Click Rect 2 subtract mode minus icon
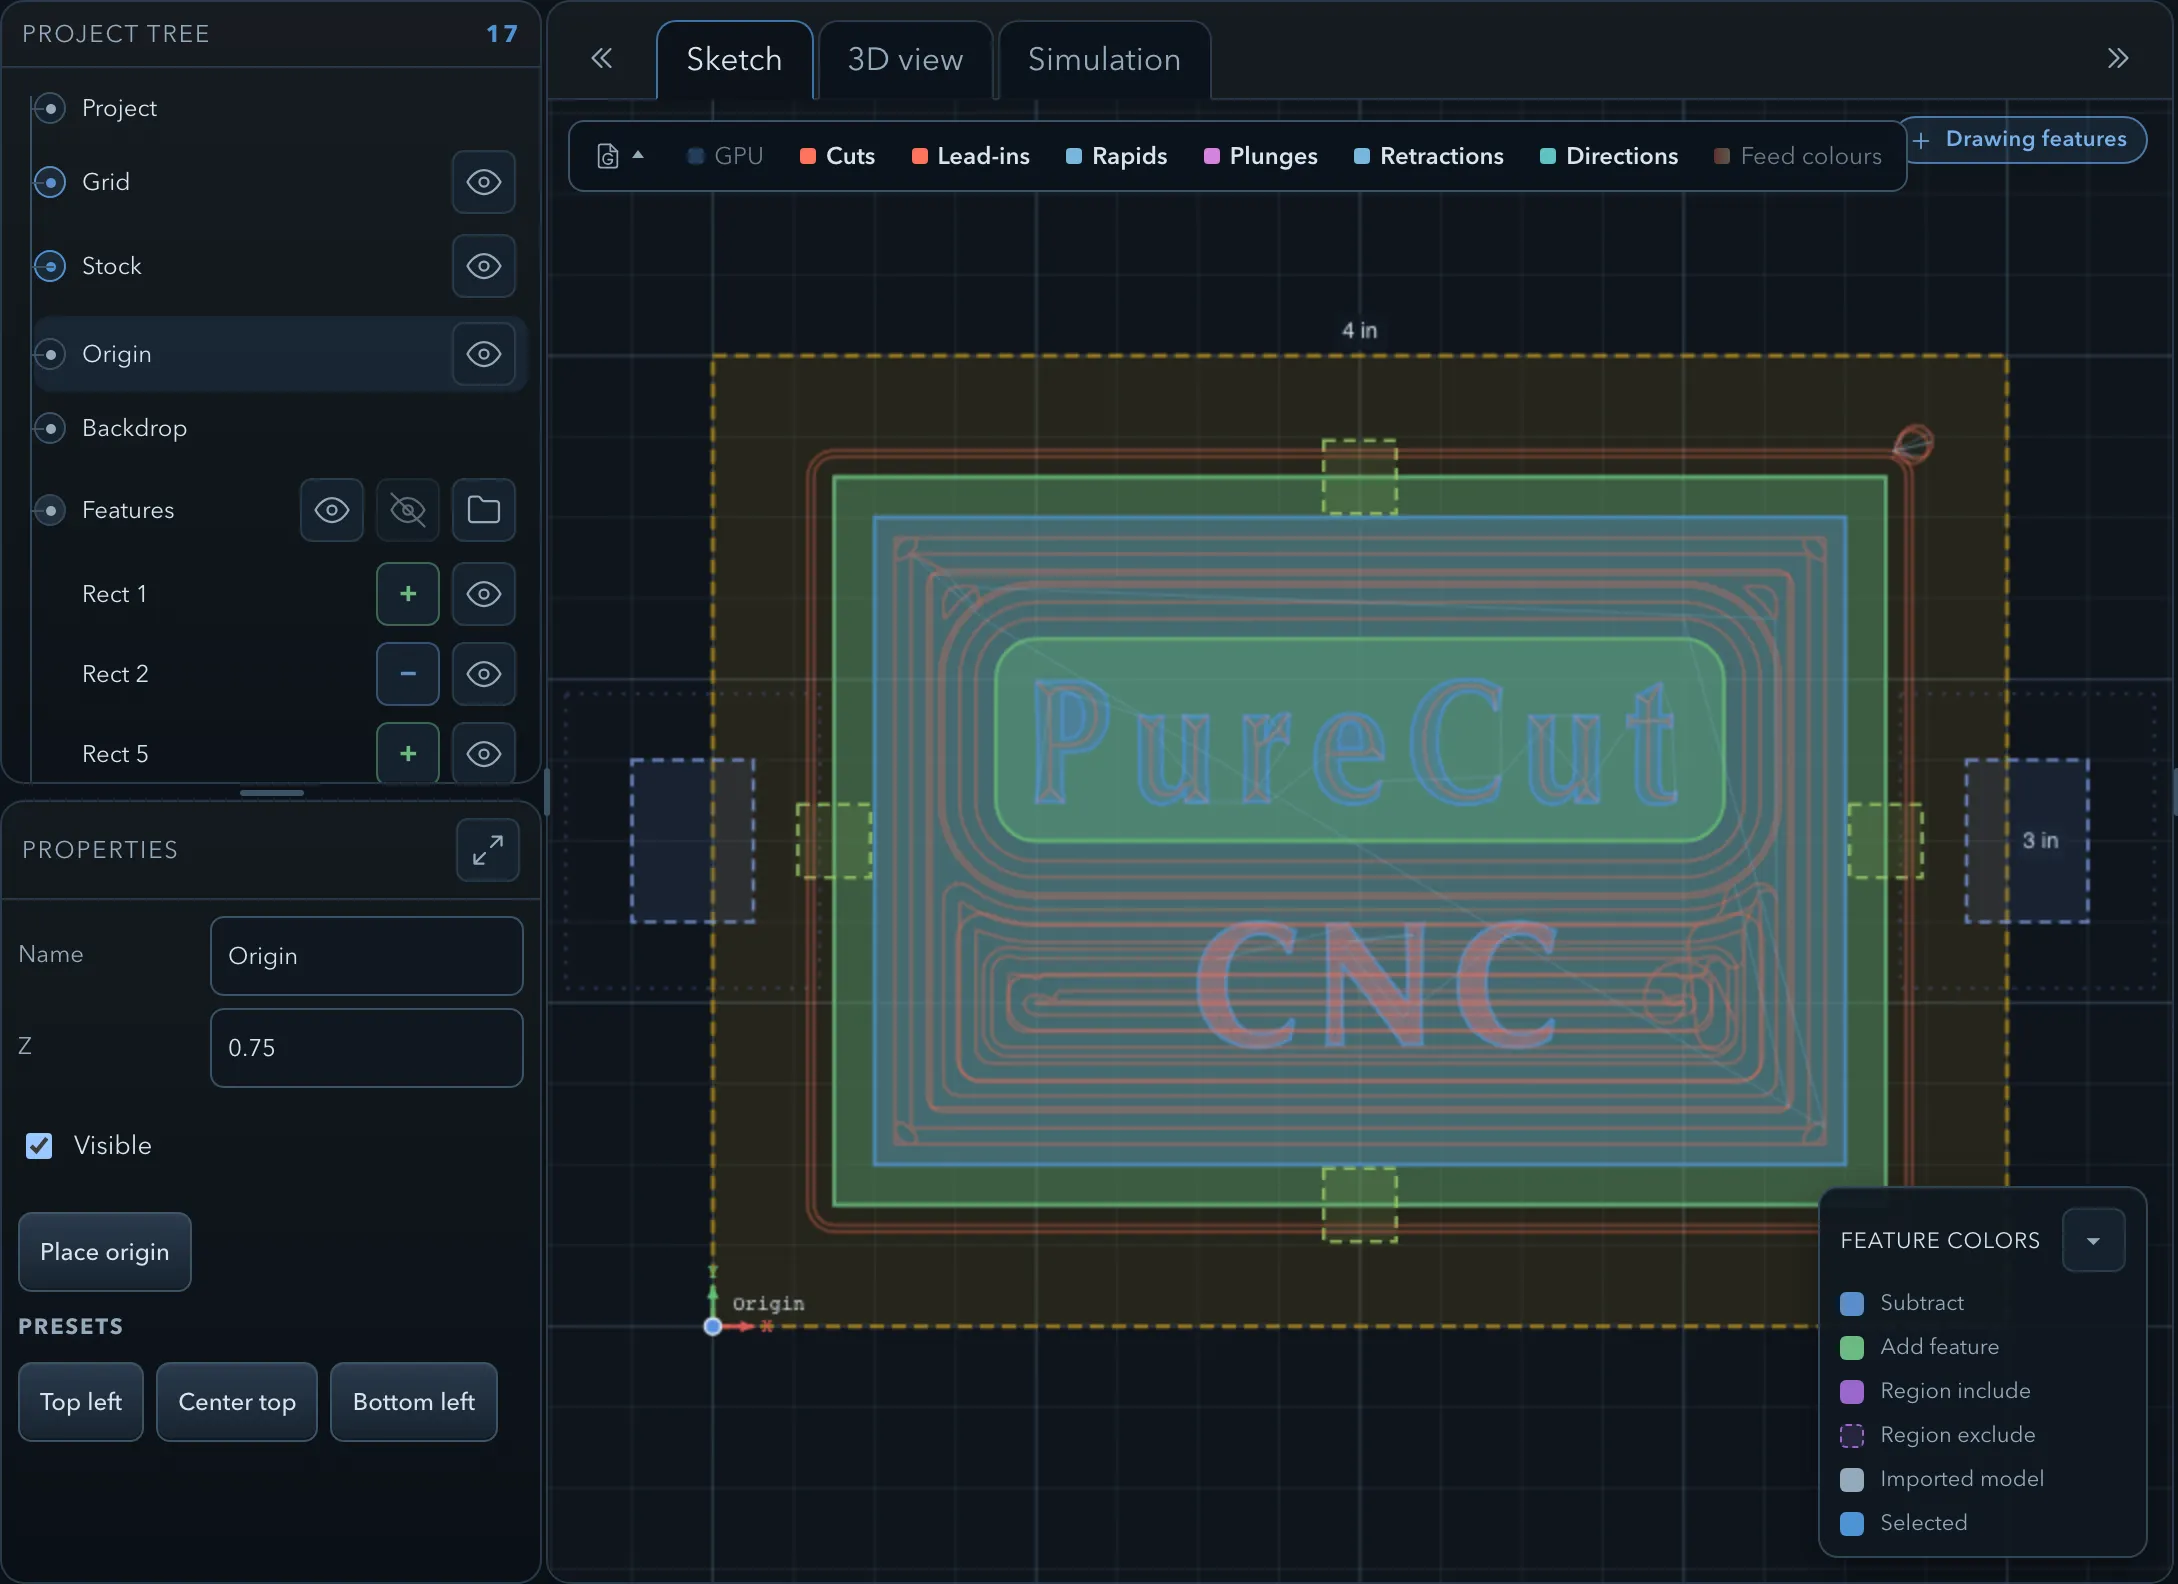This screenshot has height=1584, width=2178. click(x=408, y=674)
